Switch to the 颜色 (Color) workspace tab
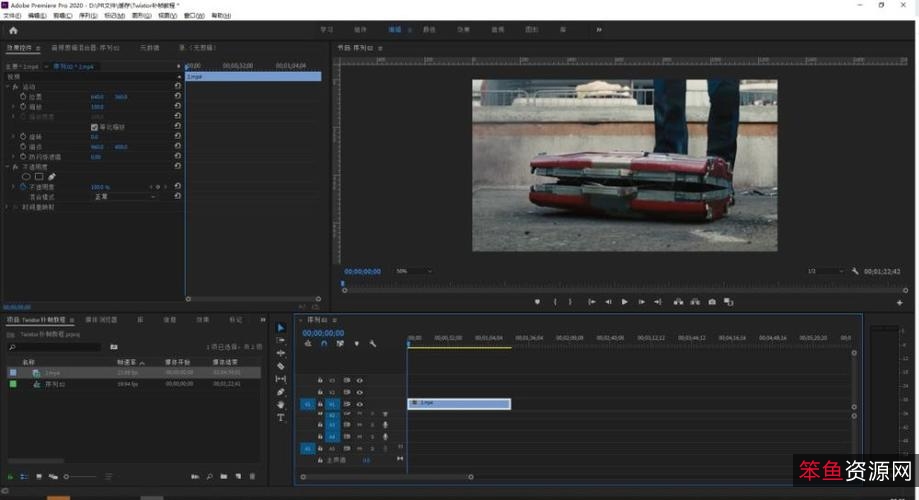The image size is (919, 500). pyautogui.click(x=429, y=30)
